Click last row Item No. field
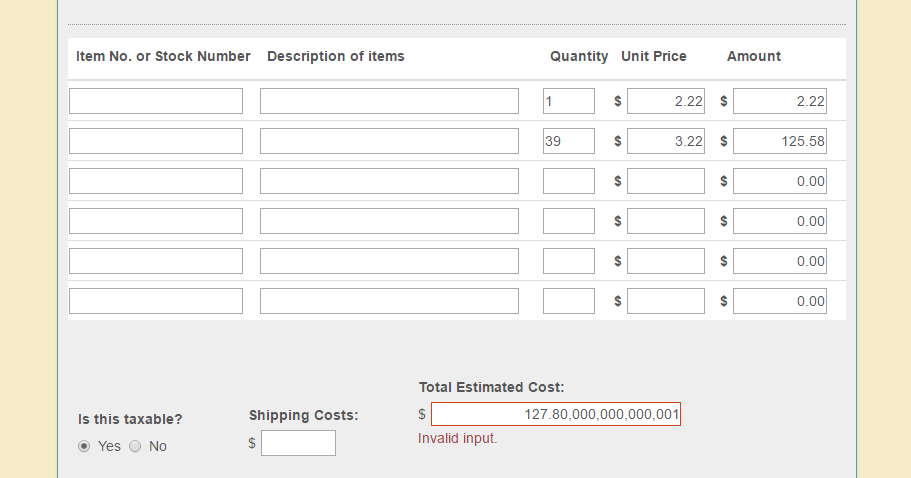911x478 pixels. tap(156, 301)
